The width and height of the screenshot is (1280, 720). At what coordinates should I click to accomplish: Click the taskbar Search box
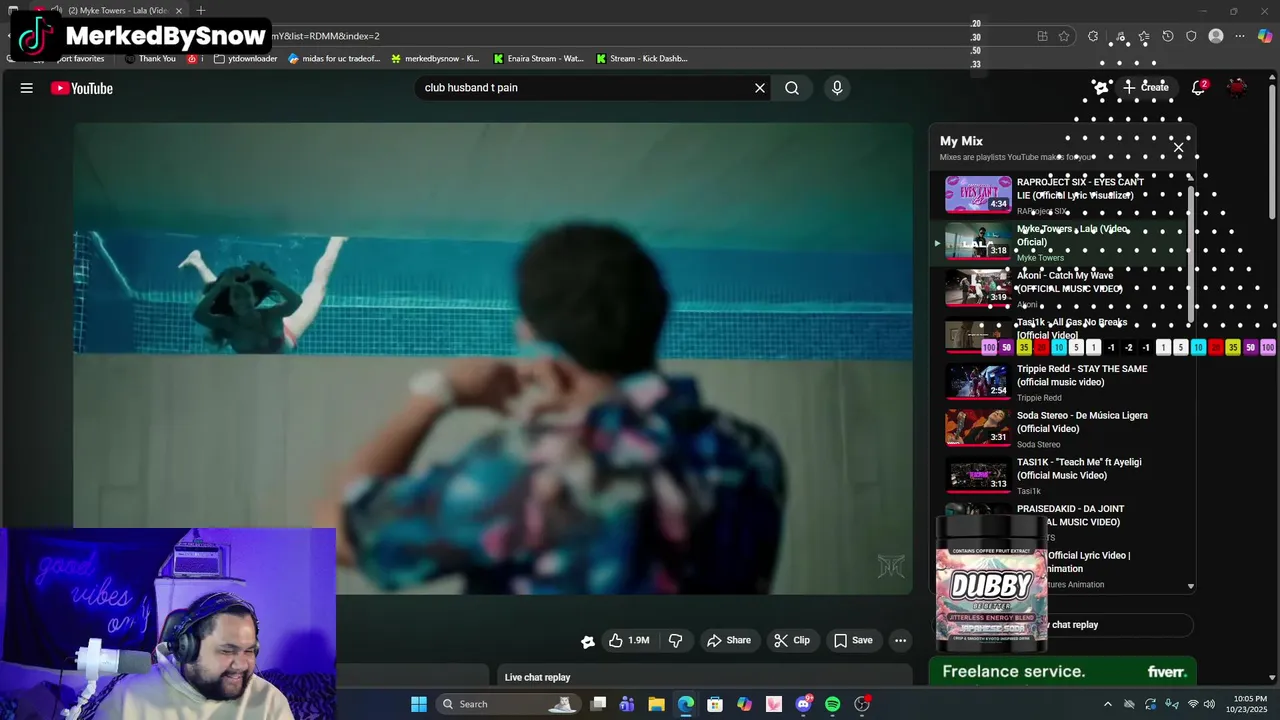point(510,704)
